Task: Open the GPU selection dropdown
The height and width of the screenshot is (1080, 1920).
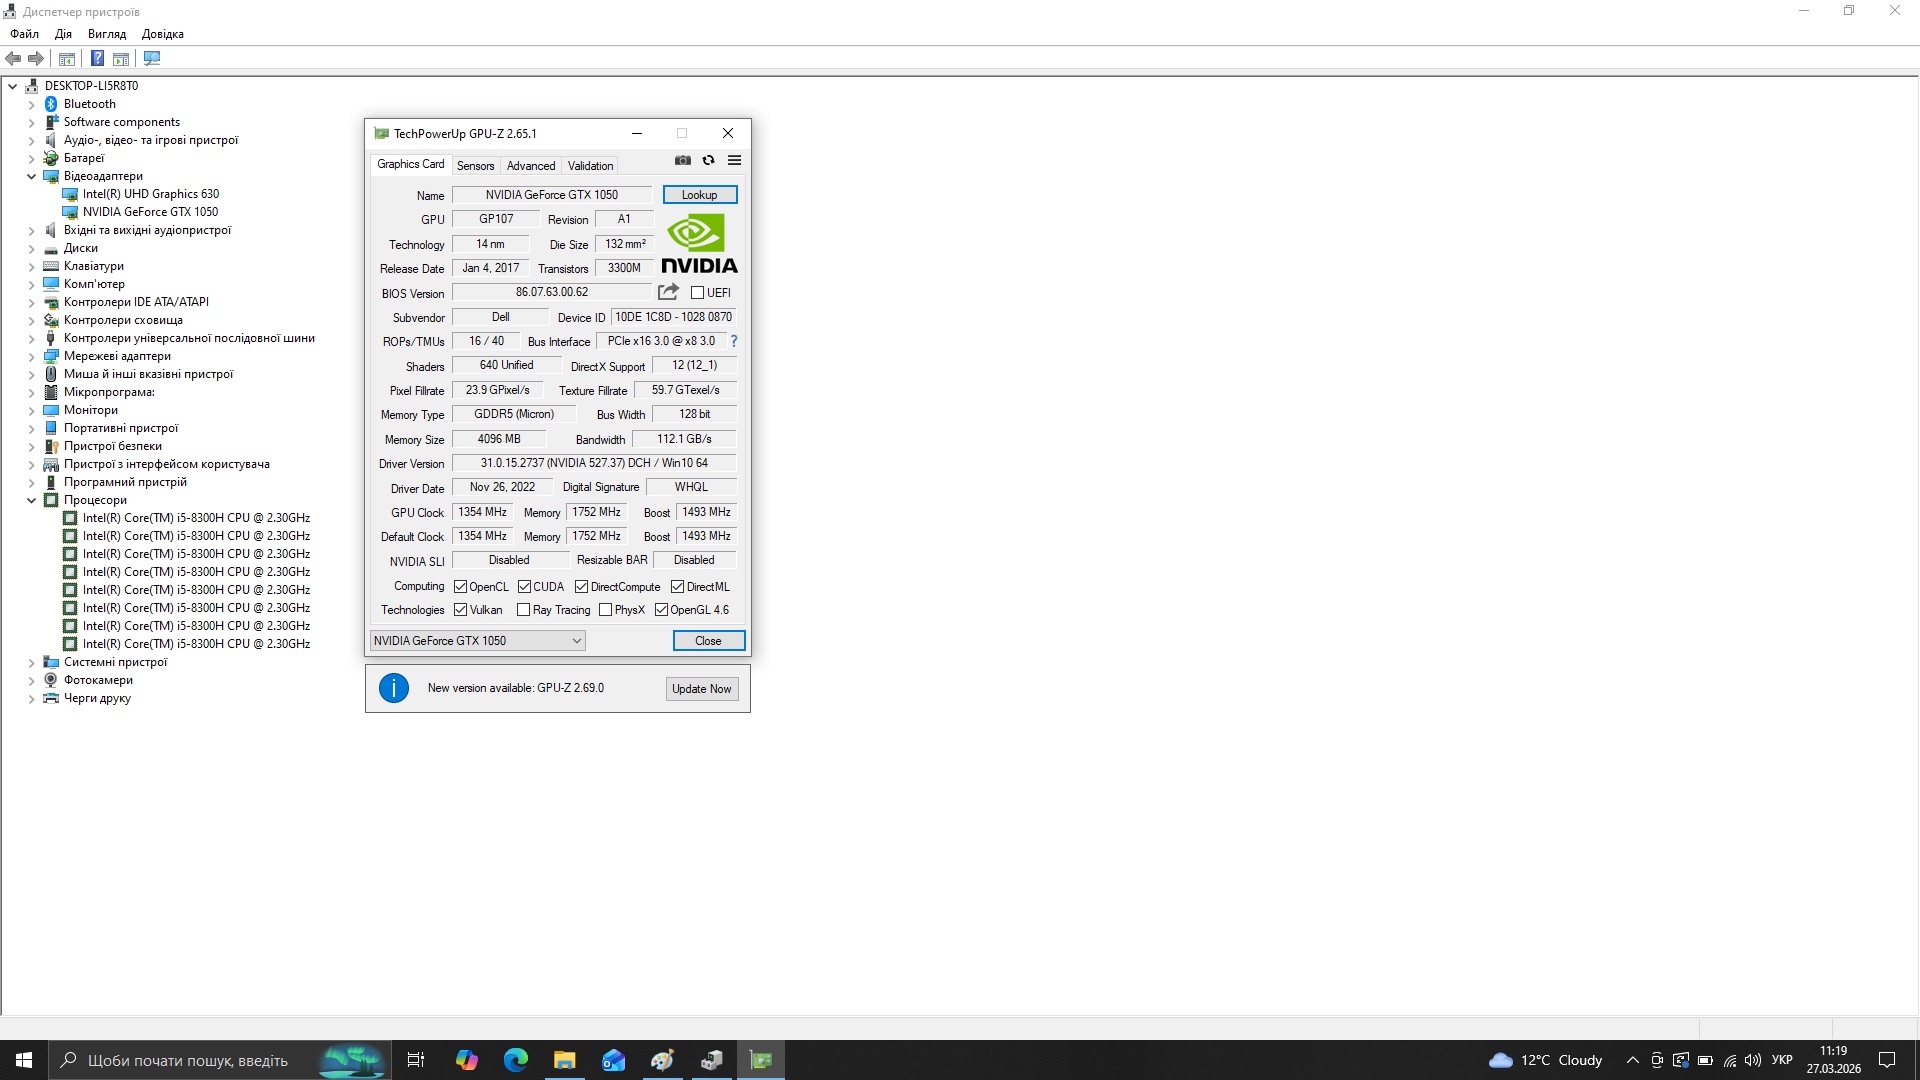Action: pyautogui.click(x=478, y=641)
